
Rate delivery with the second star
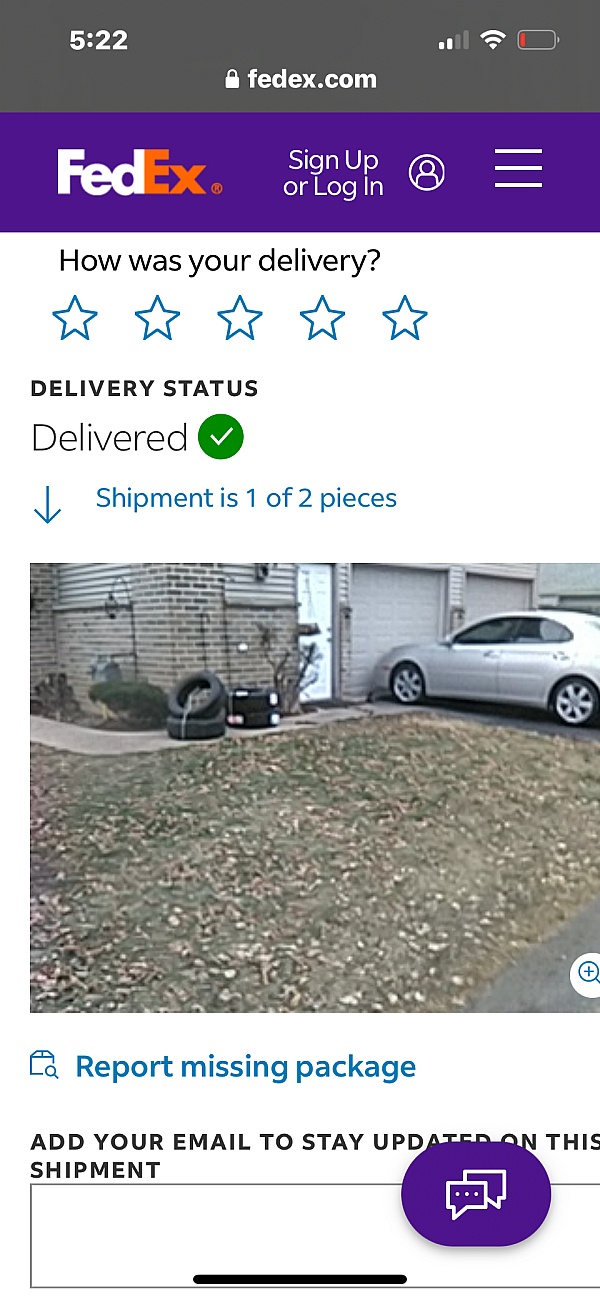[x=157, y=319]
